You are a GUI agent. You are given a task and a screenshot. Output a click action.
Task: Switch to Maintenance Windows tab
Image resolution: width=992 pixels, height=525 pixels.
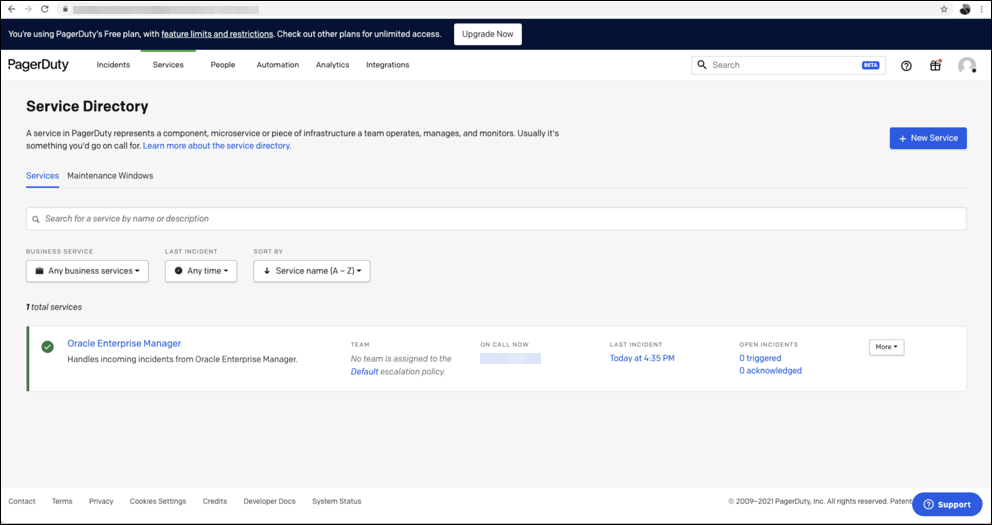(x=110, y=176)
